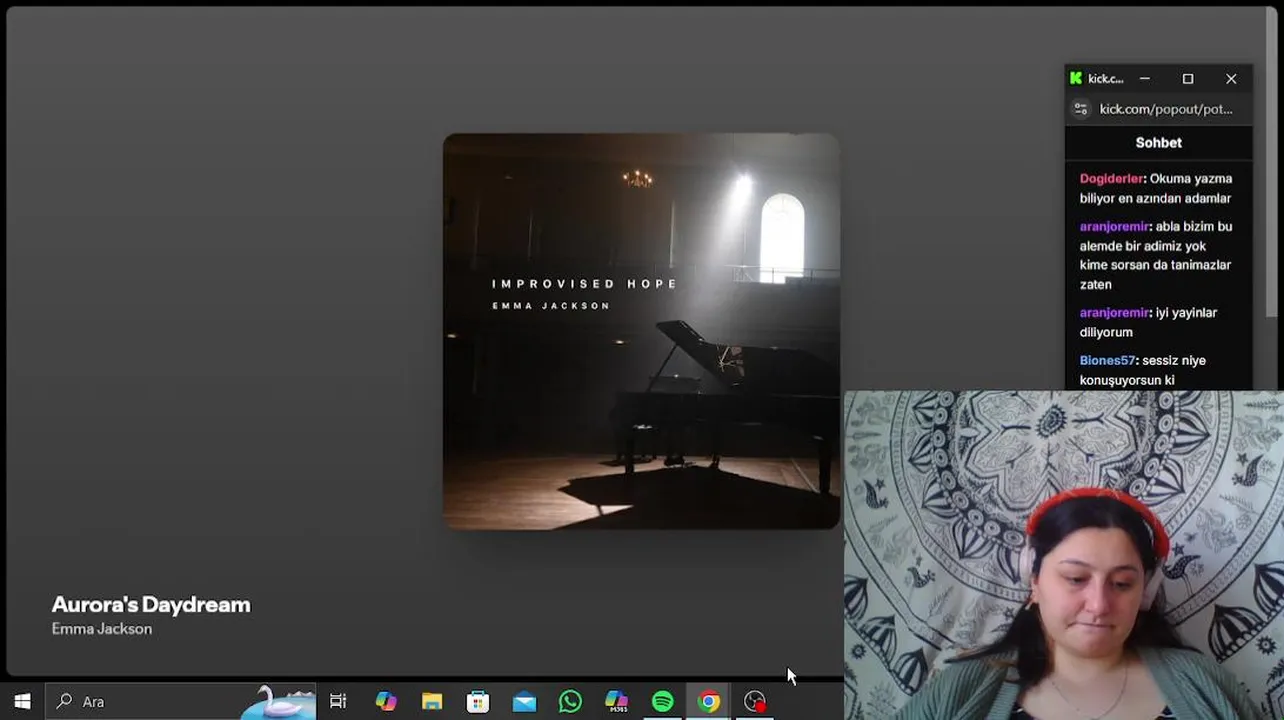Minimize the Kick chat popup window
Image resolution: width=1284 pixels, height=720 pixels.
click(x=1145, y=78)
